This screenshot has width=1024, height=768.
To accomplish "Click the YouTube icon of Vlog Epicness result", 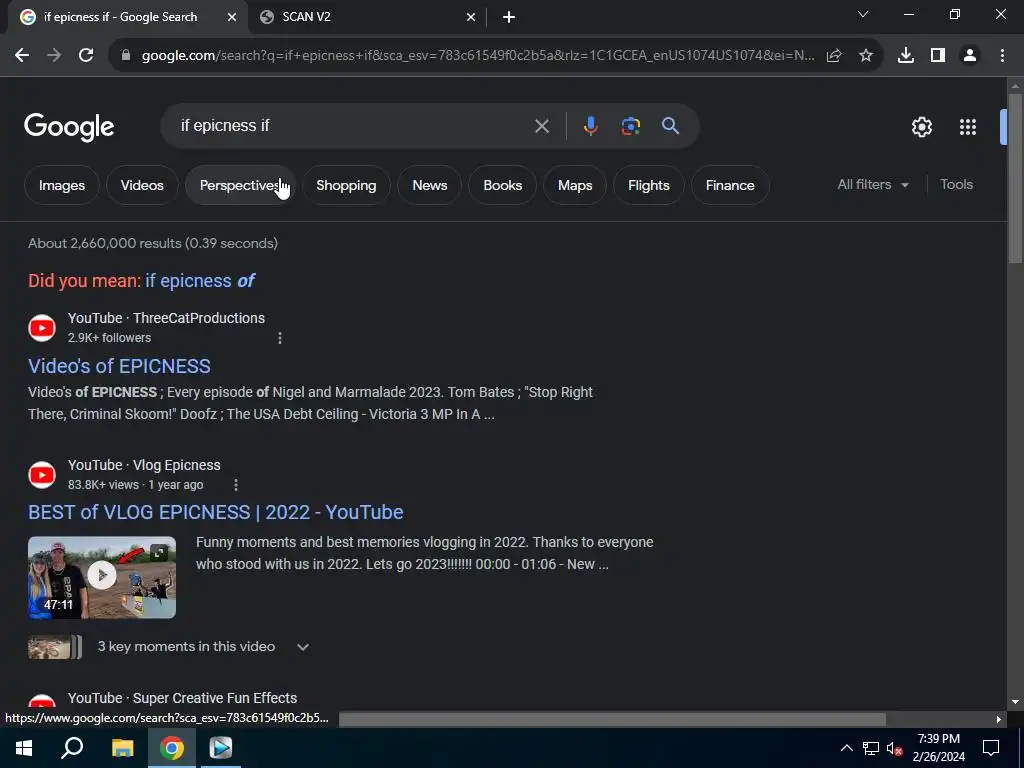I will (42, 475).
